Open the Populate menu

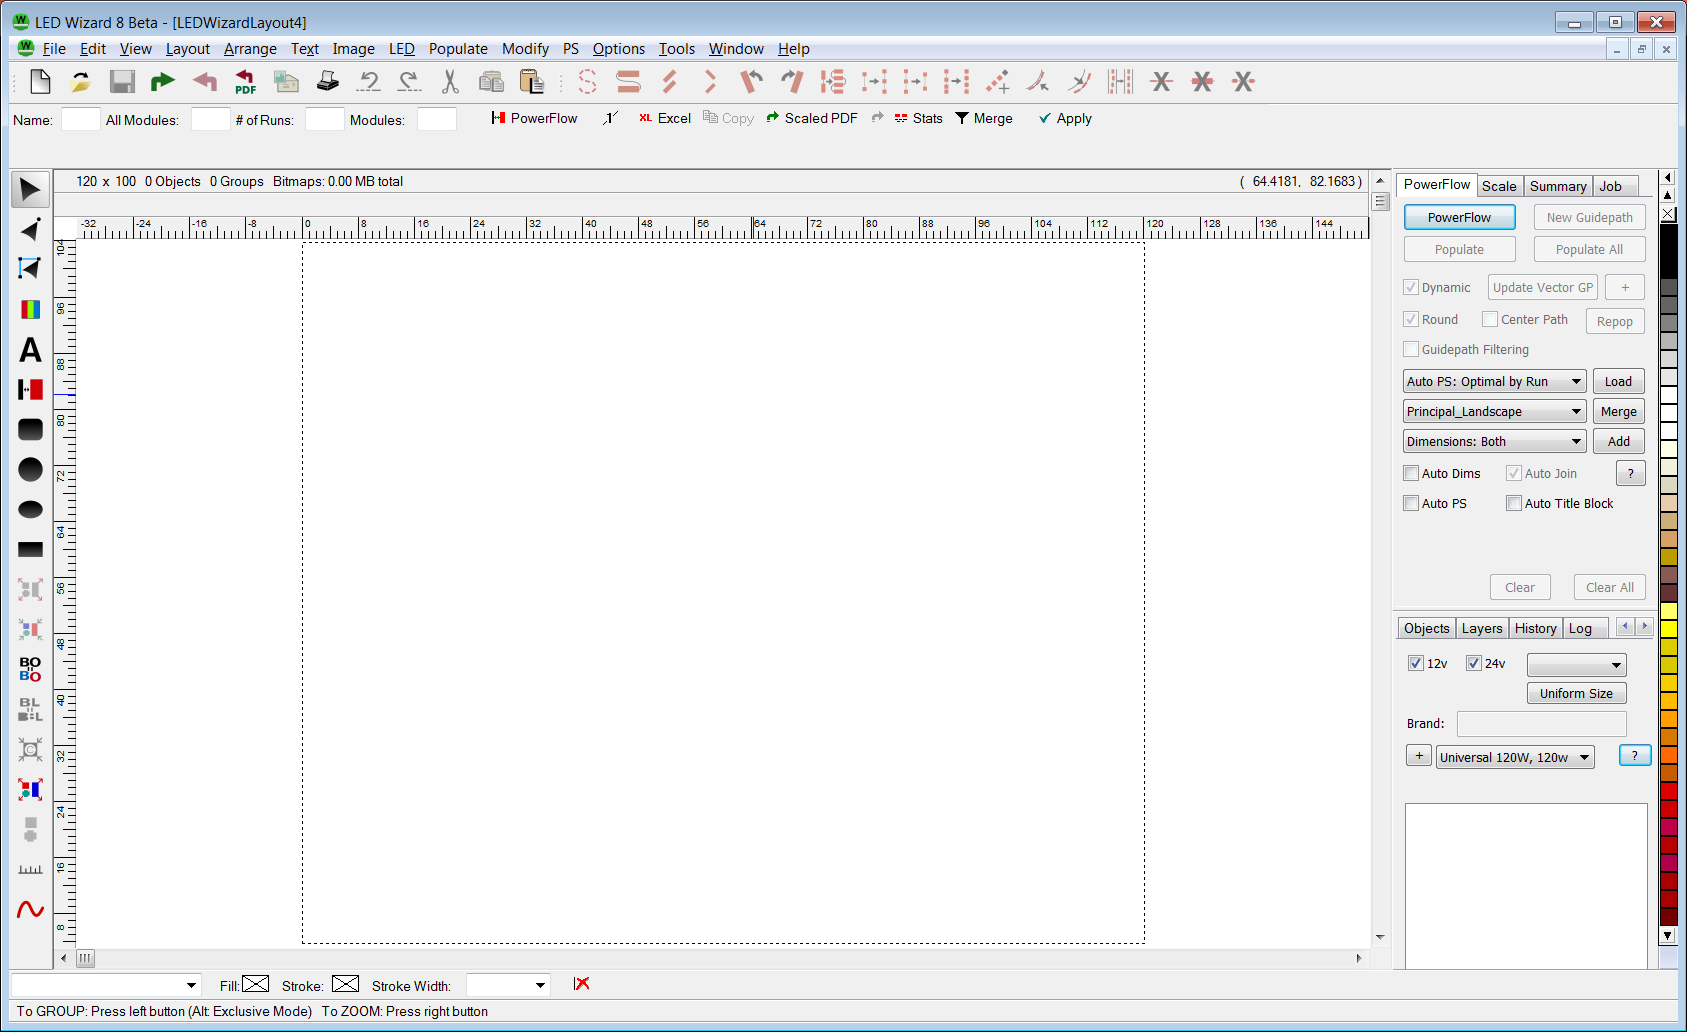click(458, 49)
